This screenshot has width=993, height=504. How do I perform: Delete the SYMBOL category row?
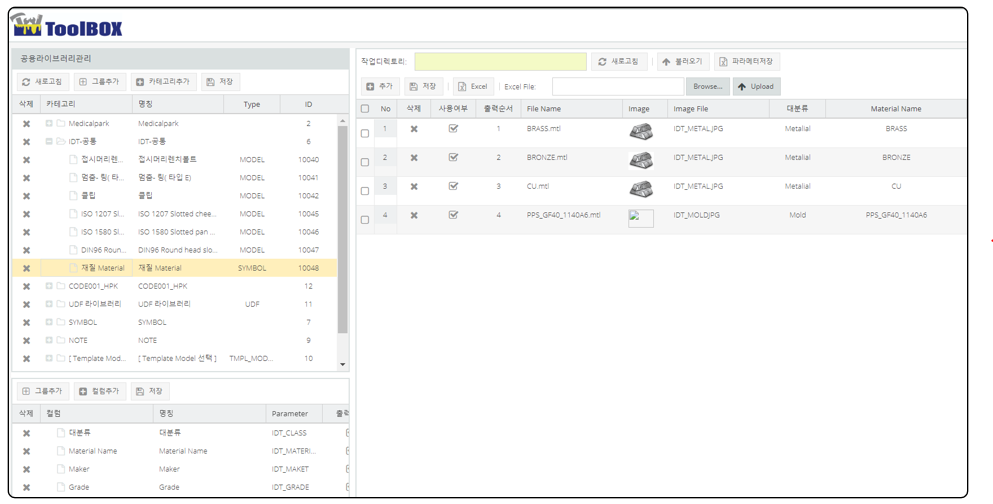click(26, 323)
